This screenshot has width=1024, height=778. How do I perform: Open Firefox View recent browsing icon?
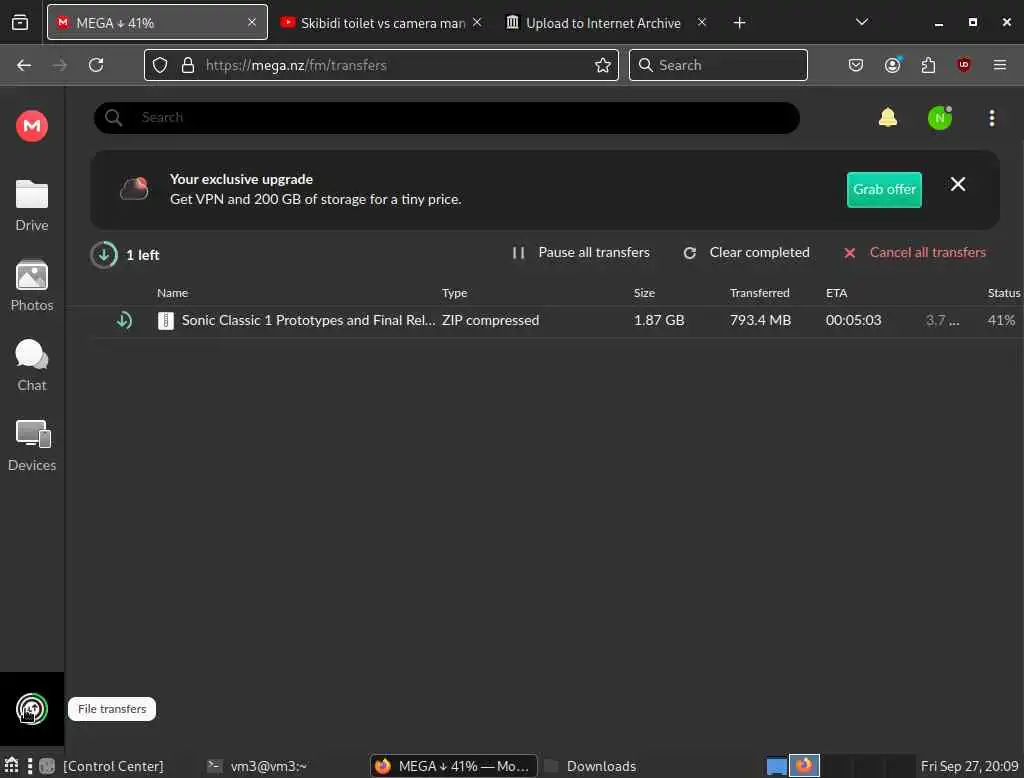[x=20, y=22]
